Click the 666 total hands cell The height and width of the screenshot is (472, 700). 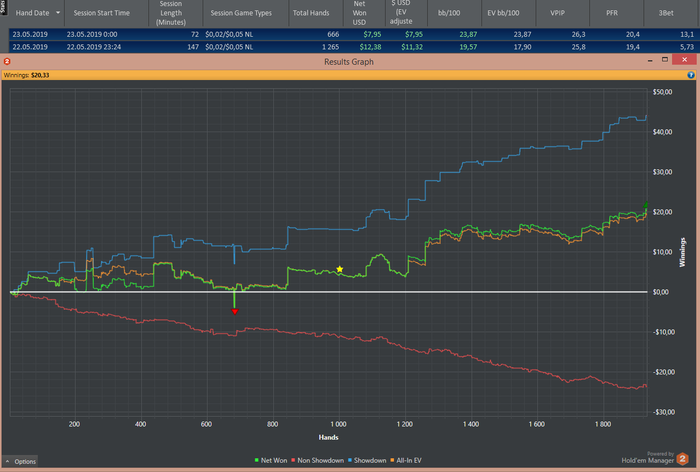tap(333, 34)
